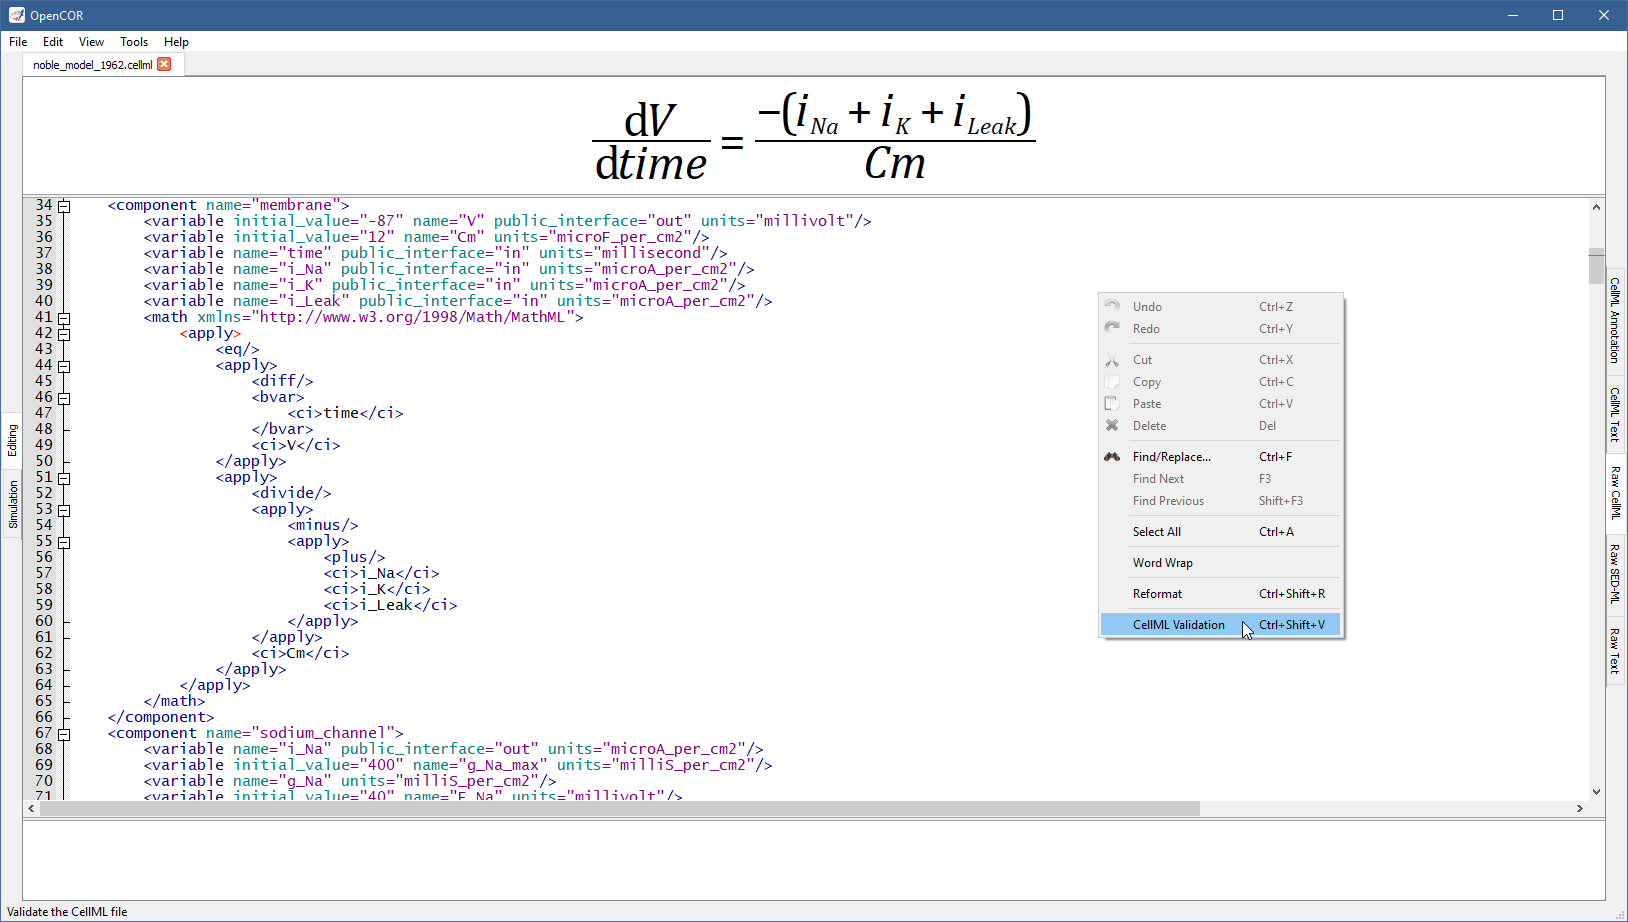This screenshot has height=922, width=1628.
Task: Choose Reformat in the context menu
Action: [1157, 594]
